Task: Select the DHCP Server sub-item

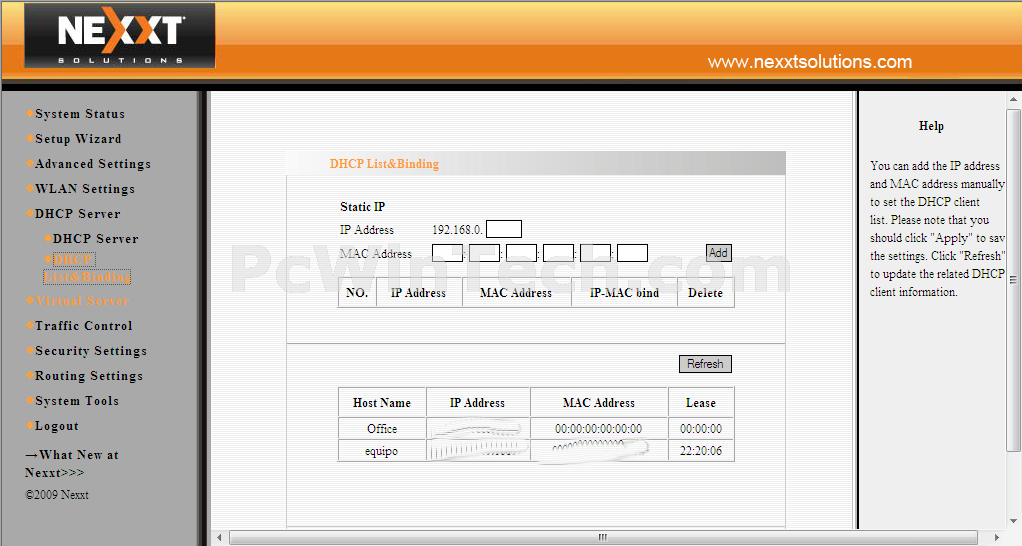Action: [95, 239]
